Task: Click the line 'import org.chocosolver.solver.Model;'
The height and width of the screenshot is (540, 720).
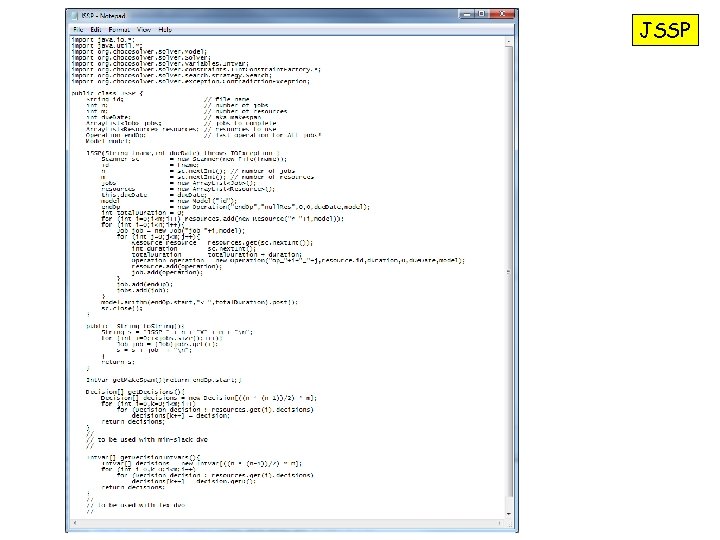Action: pyautogui.click(x=139, y=51)
